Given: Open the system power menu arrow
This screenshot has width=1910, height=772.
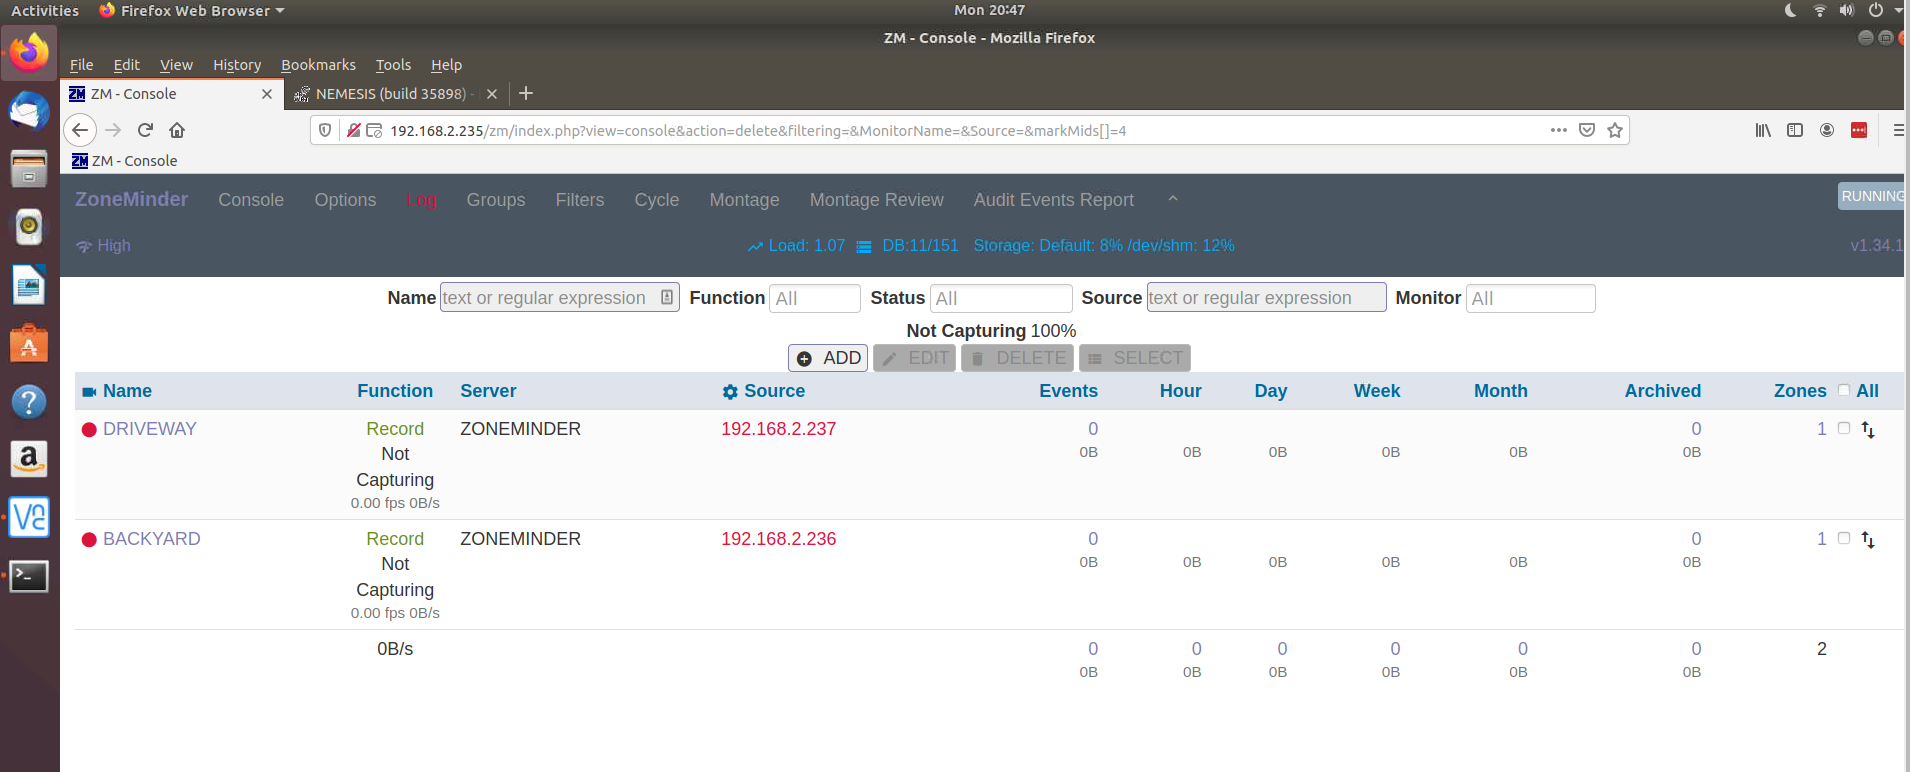Looking at the screenshot, I should point(1898,10).
